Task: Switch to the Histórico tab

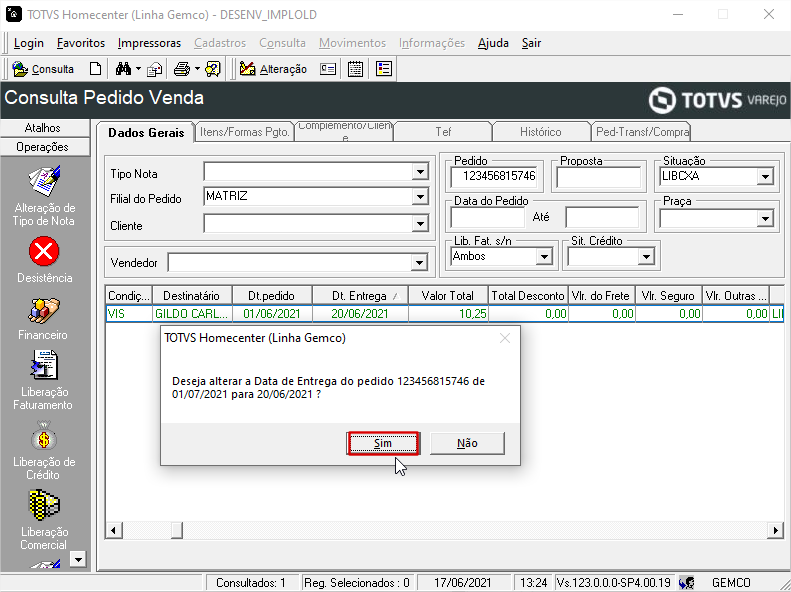Action: 541,132
